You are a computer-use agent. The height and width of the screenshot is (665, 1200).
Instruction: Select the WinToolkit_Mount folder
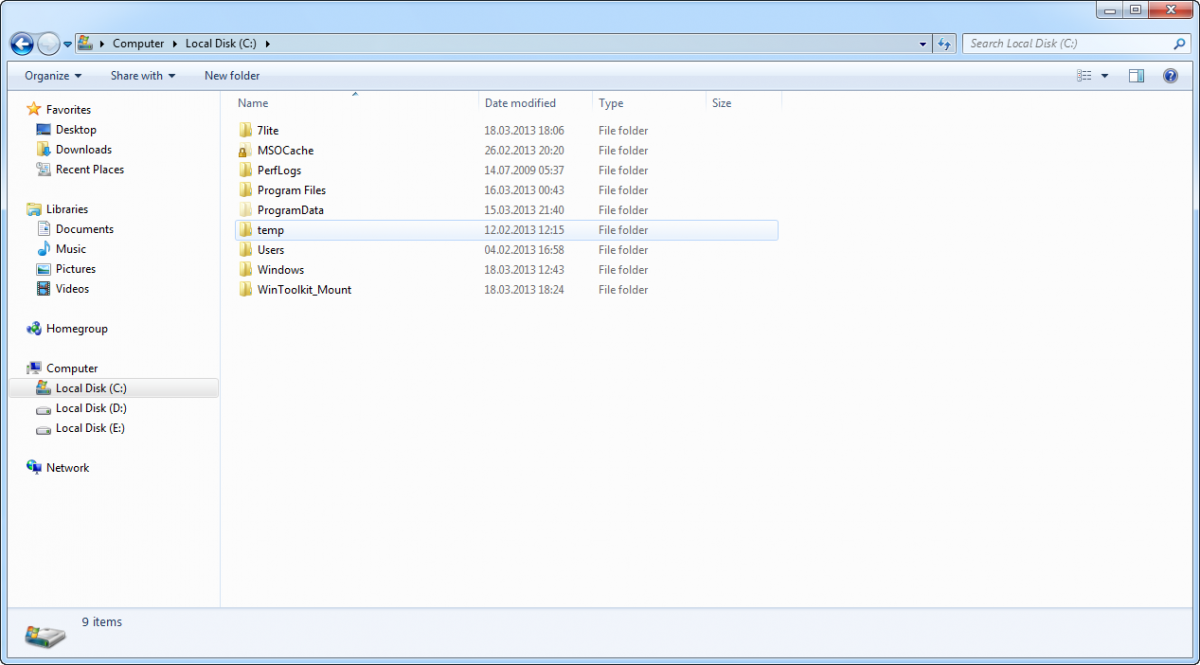[x=303, y=290]
